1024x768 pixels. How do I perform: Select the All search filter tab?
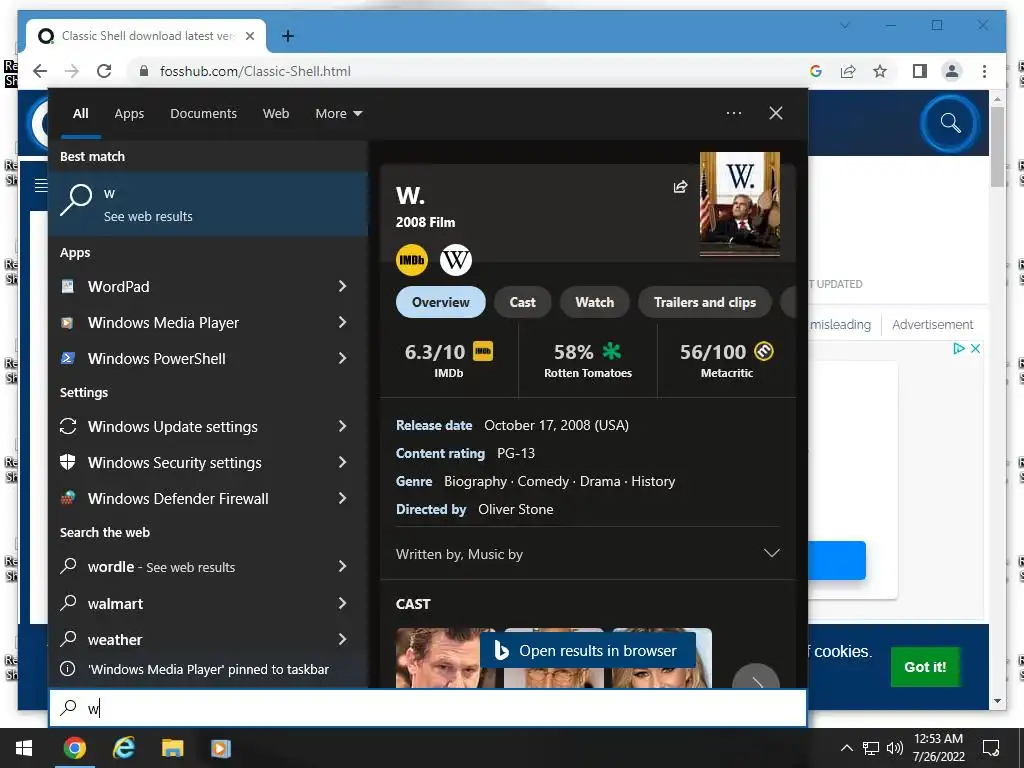pos(81,114)
